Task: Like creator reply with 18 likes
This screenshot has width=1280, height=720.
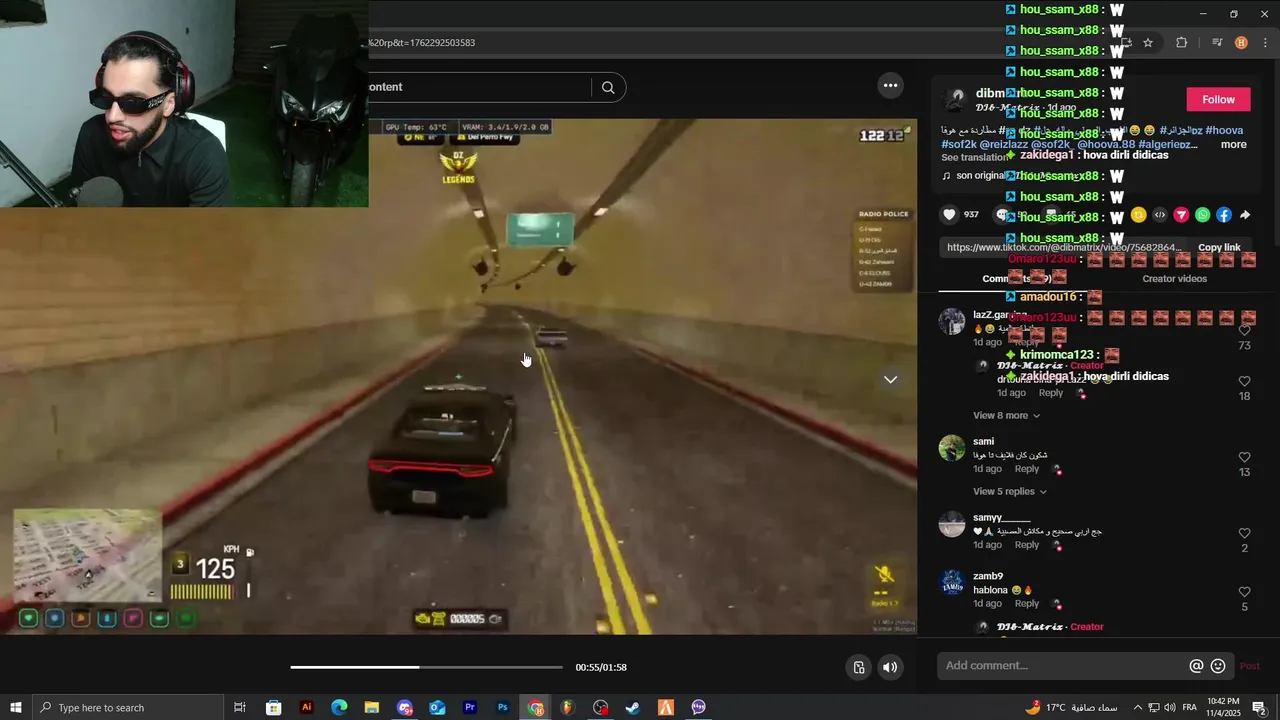Action: tap(1245, 382)
